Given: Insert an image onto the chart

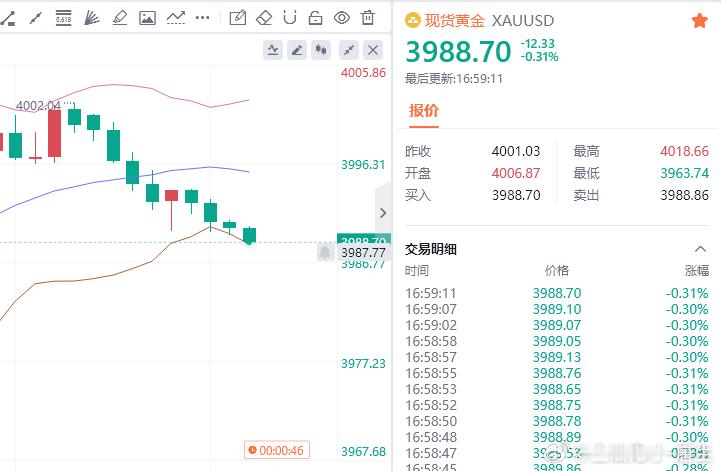Looking at the screenshot, I should [x=147, y=18].
